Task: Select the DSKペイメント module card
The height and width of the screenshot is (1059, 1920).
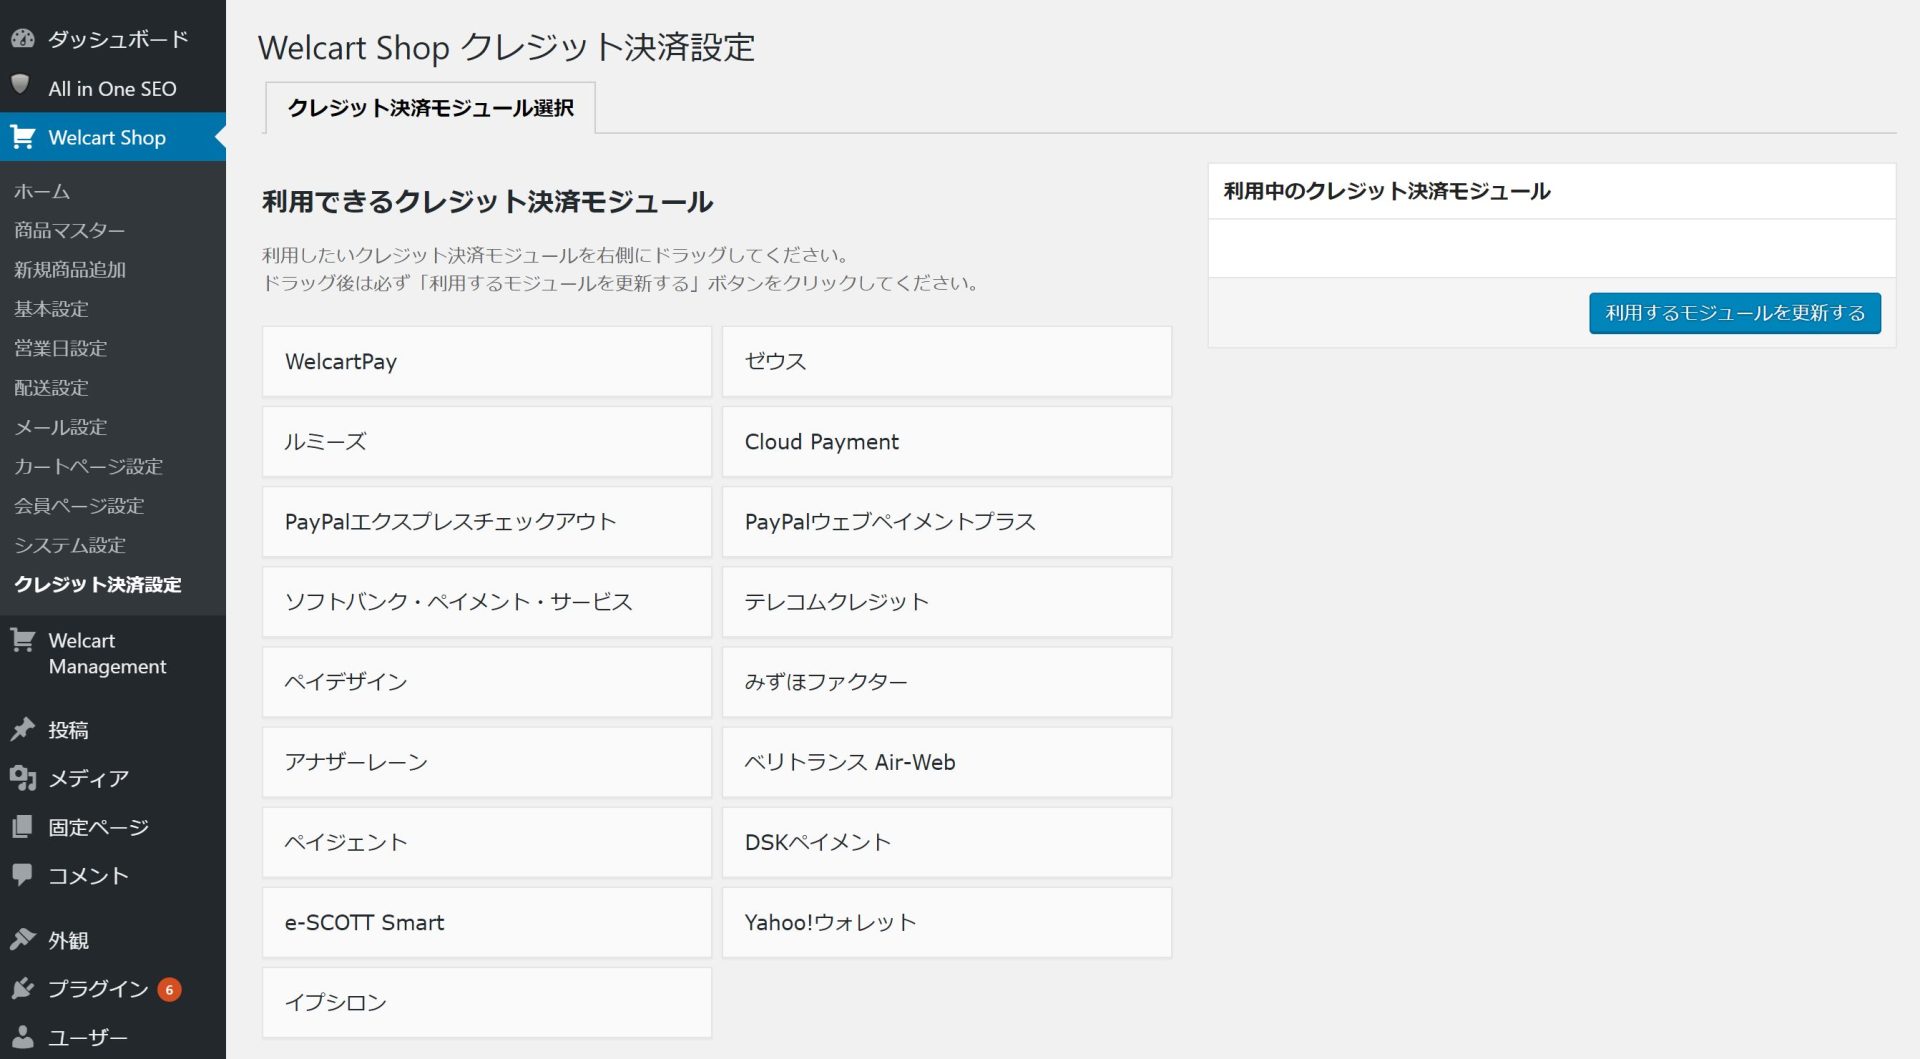Action: coord(947,842)
